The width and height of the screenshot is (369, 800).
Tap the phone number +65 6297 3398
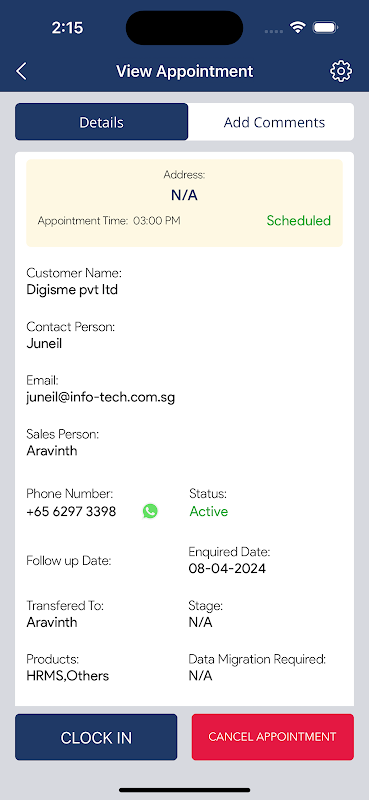(71, 511)
